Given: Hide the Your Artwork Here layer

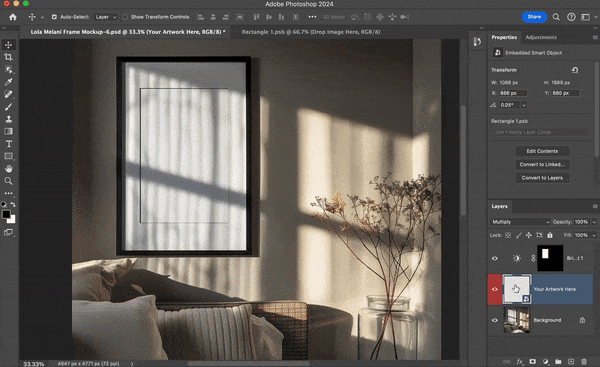Looking at the screenshot, I should (x=495, y=289).
